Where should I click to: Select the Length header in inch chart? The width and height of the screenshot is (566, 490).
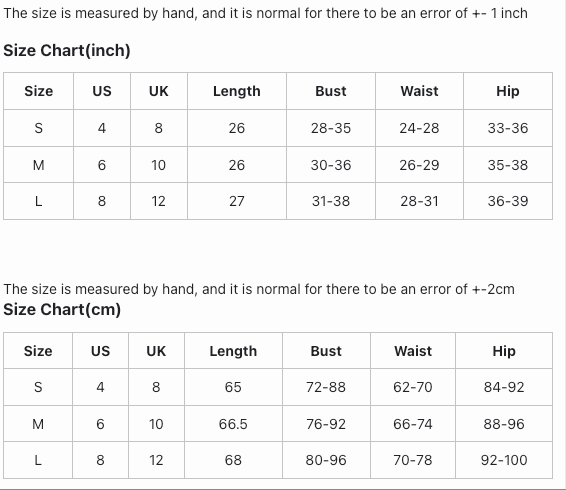pyautogui.click(x=237, y=91)
